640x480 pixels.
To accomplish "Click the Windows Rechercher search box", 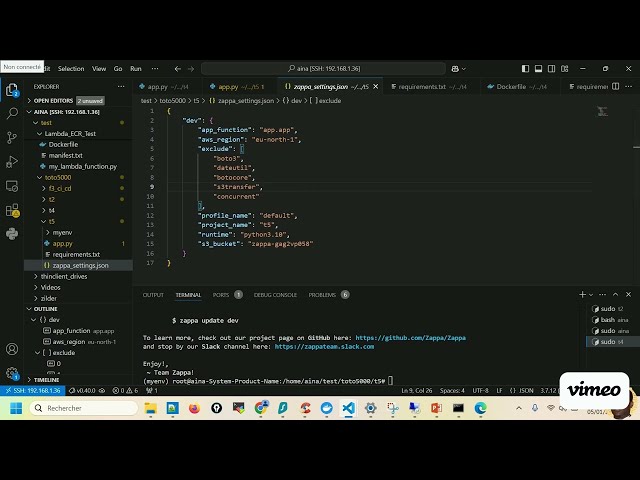I will coord(84,408).
